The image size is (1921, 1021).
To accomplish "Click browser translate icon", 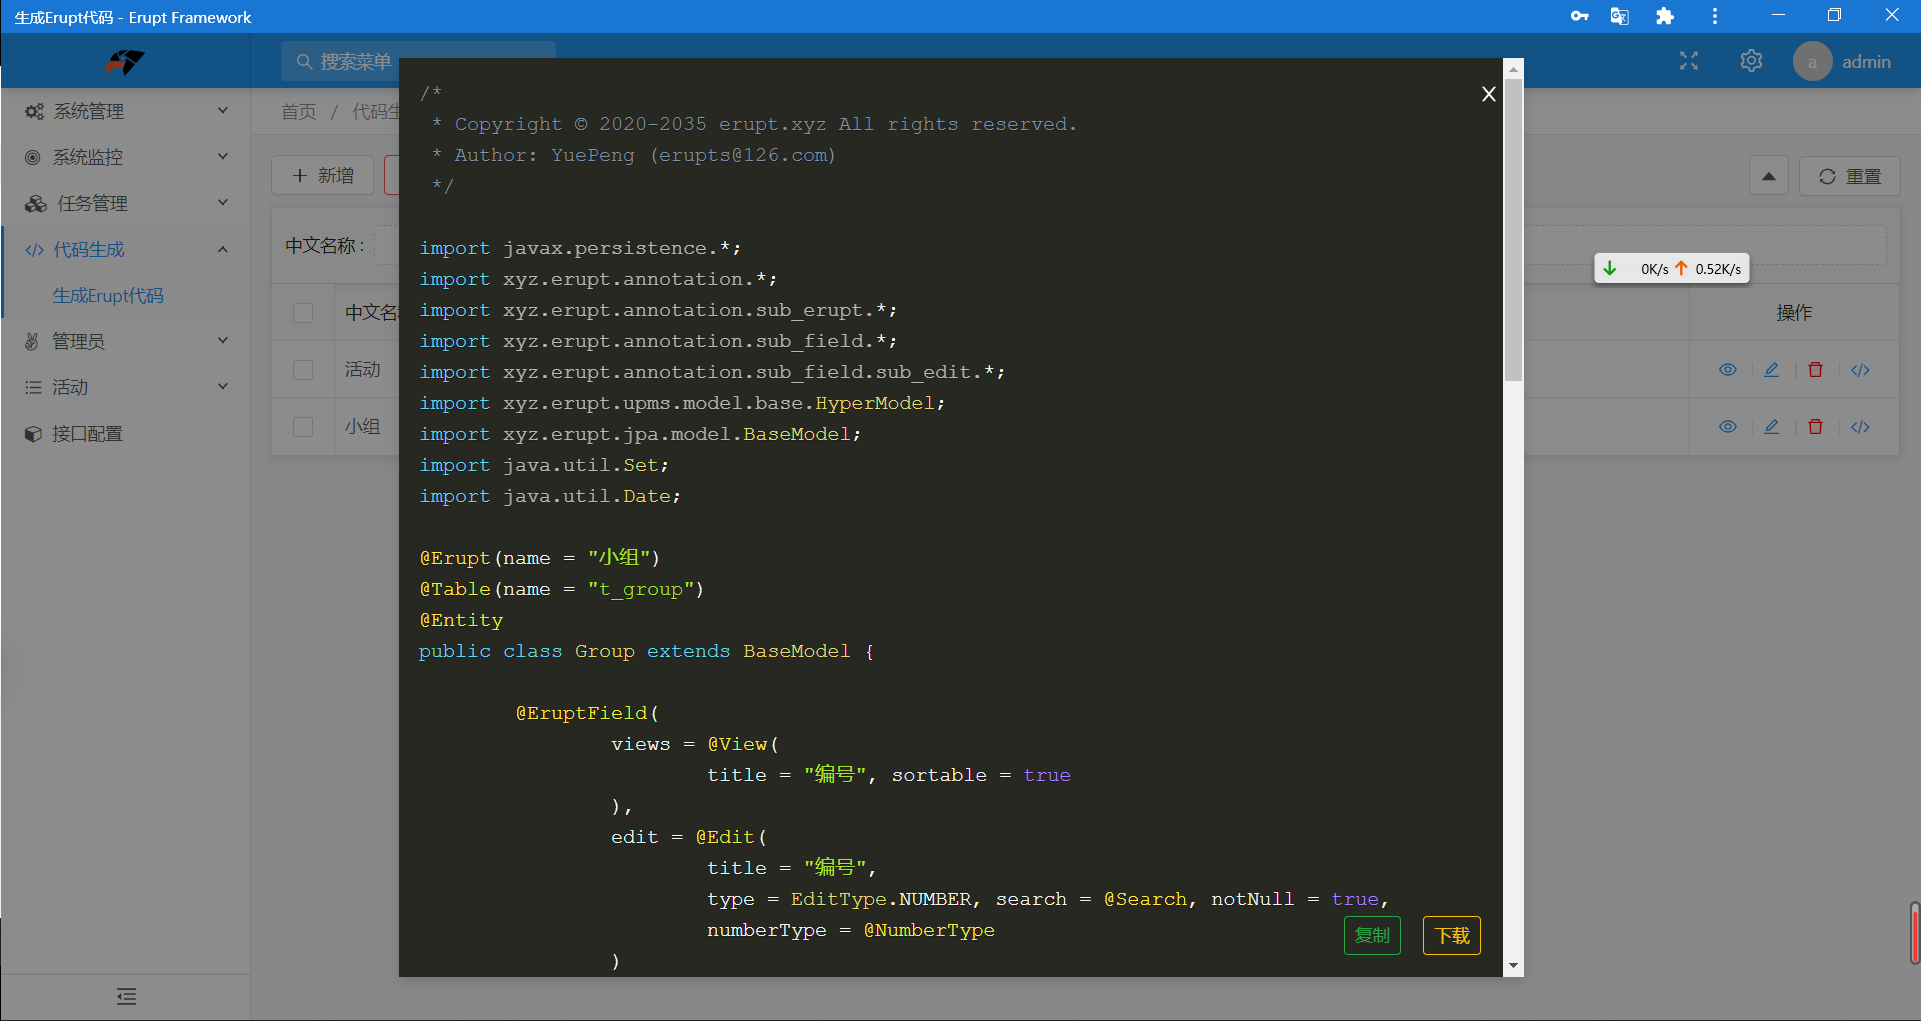I will [x=1620, y=16].
